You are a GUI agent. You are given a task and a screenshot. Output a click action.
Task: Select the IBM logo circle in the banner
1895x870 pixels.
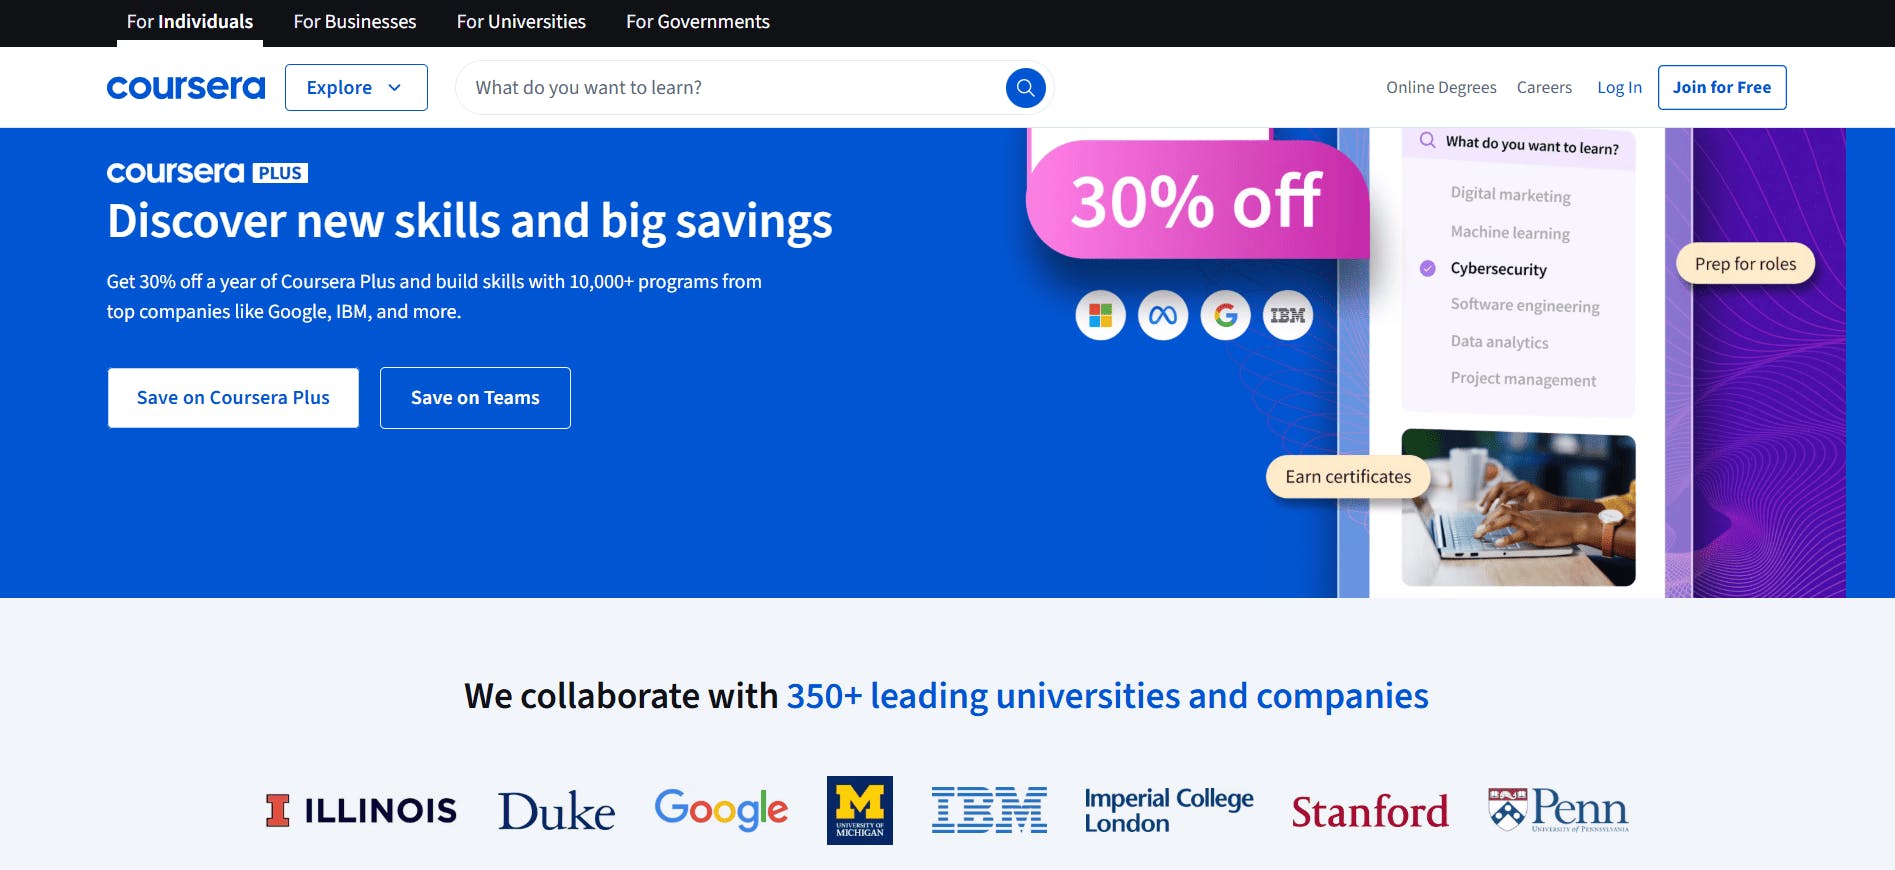click(x=1288, y=314)
